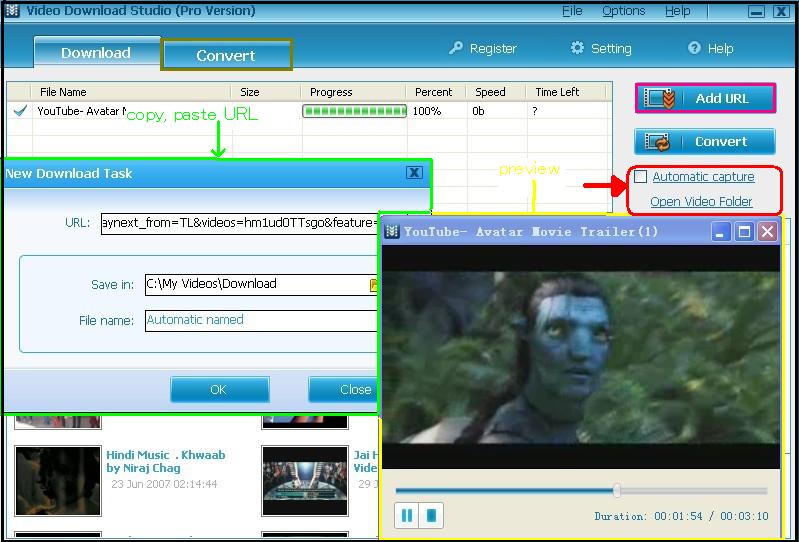Image resolution: width=799 pixels, height=542 pixels.
Task: Click the Percent column header
Action: [436, 92]
